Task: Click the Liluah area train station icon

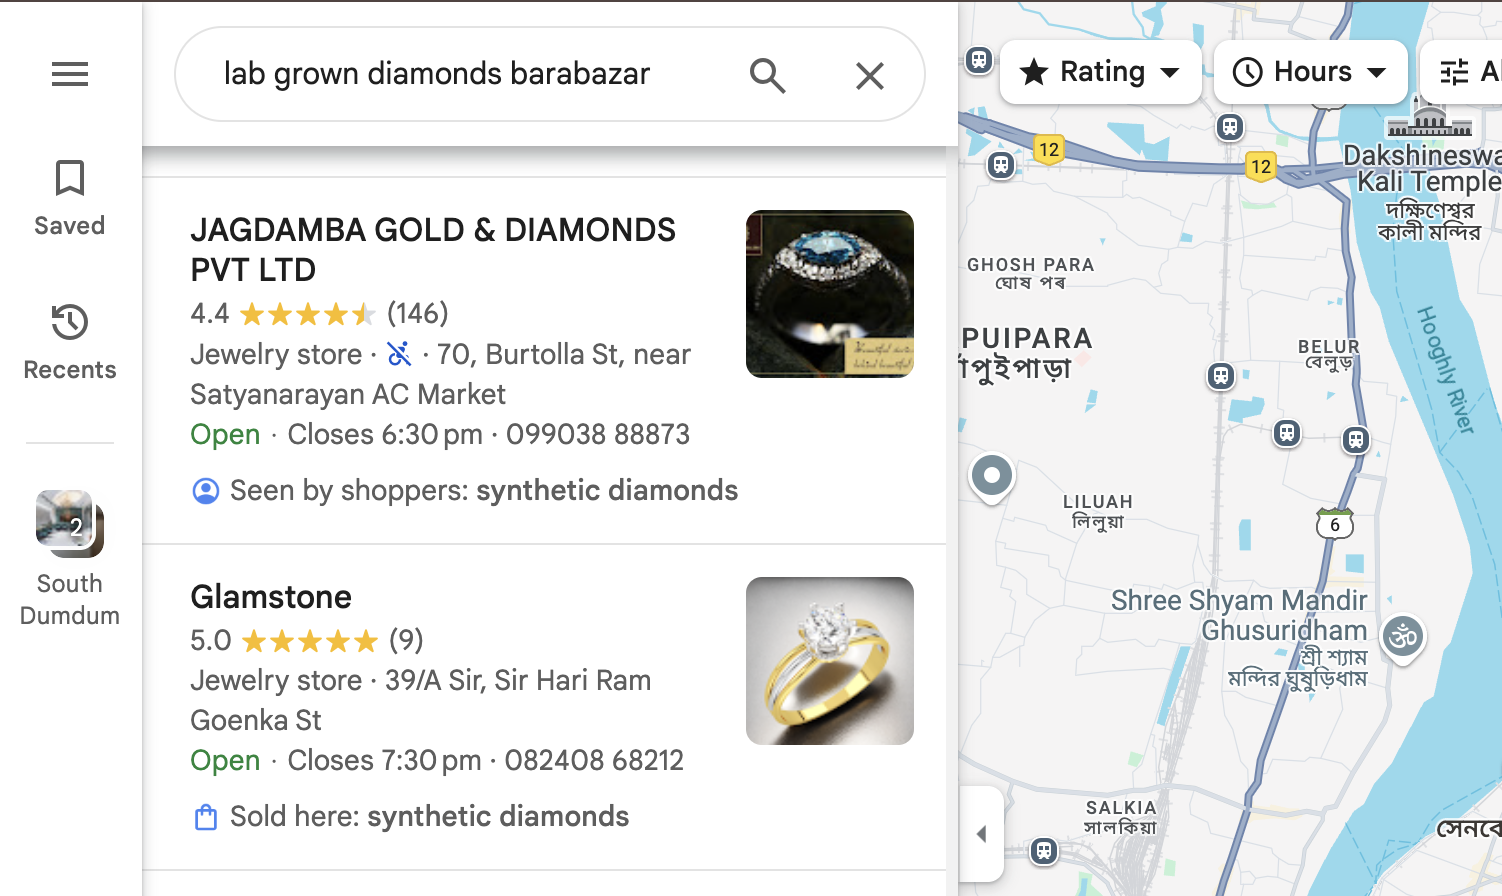Action: (1220, 376)
